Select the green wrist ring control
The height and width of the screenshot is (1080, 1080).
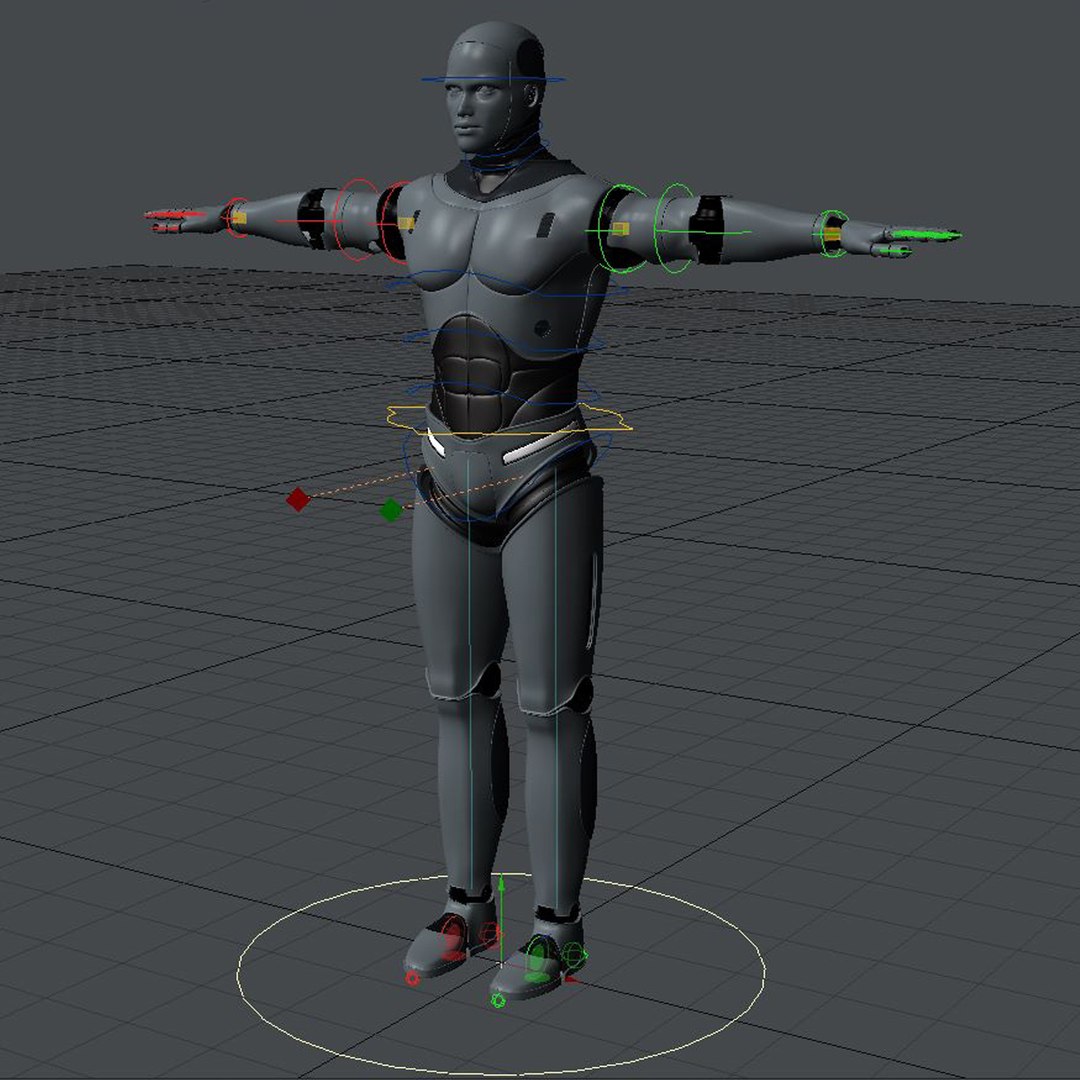pos(834,233)
